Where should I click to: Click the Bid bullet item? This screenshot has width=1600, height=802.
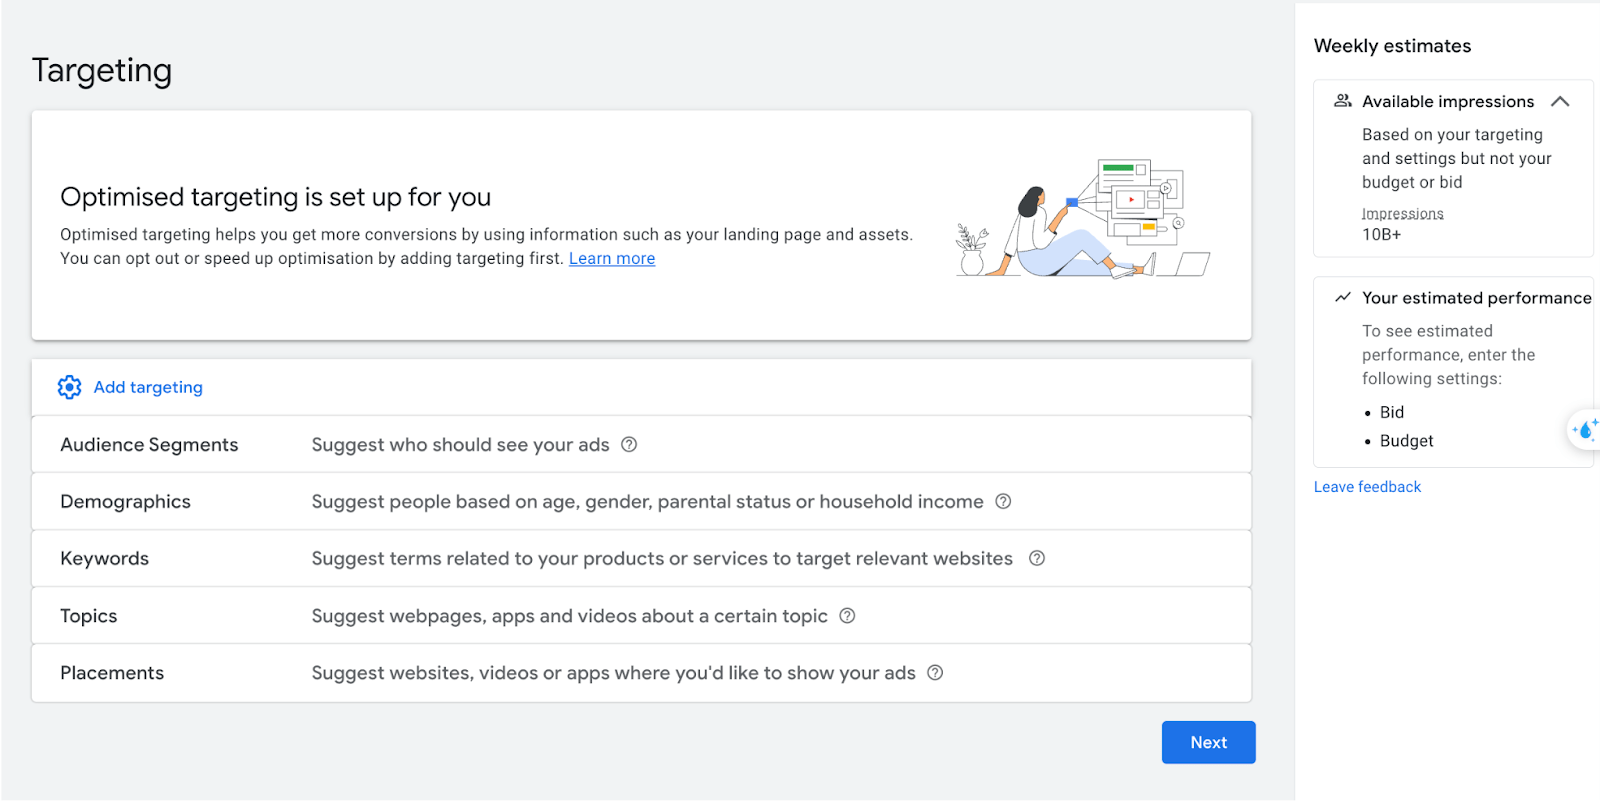1391,412
